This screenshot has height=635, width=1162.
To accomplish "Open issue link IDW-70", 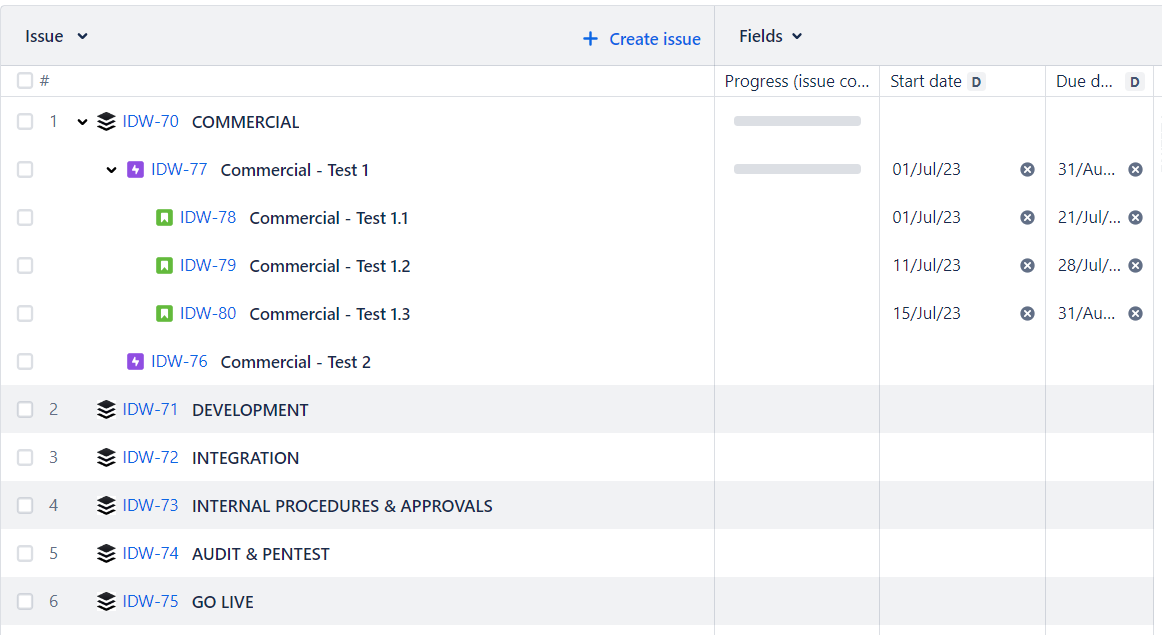I will 150,122.
